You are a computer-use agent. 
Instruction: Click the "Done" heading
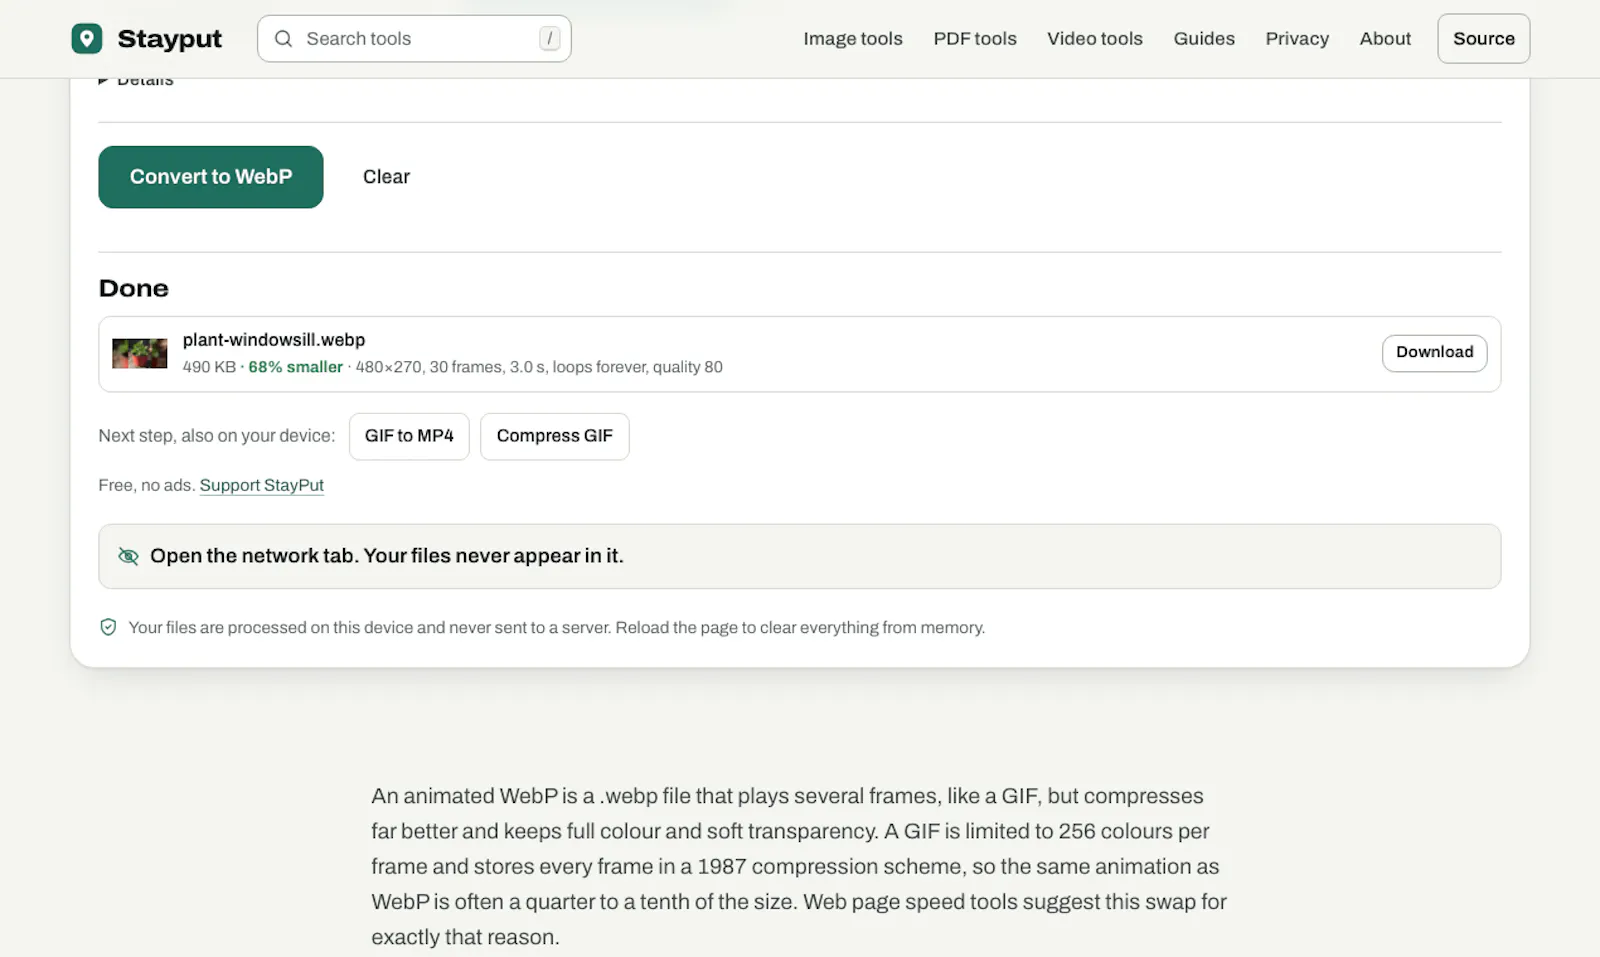(x=134, y=289)
